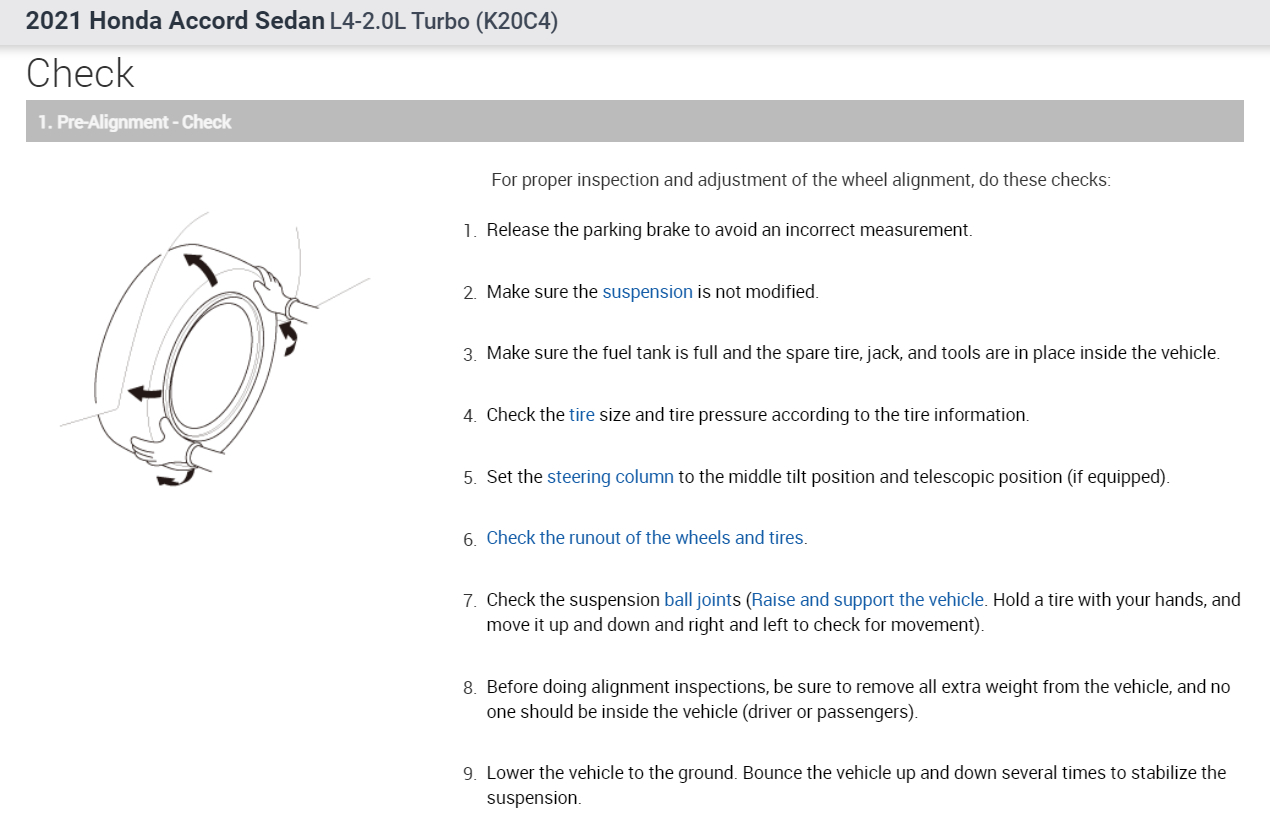The width and height of the screenshot is (1270, 821).
Task: Click the tire and wheel illustration
Action: coord(210,350)
